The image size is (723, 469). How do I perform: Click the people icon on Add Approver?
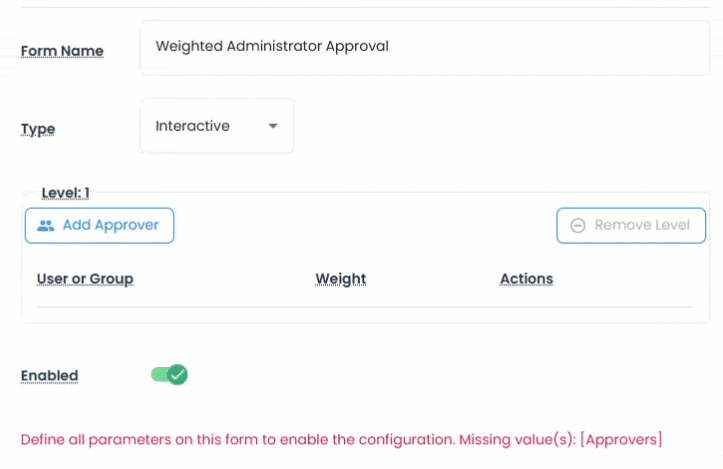point(45,226)
